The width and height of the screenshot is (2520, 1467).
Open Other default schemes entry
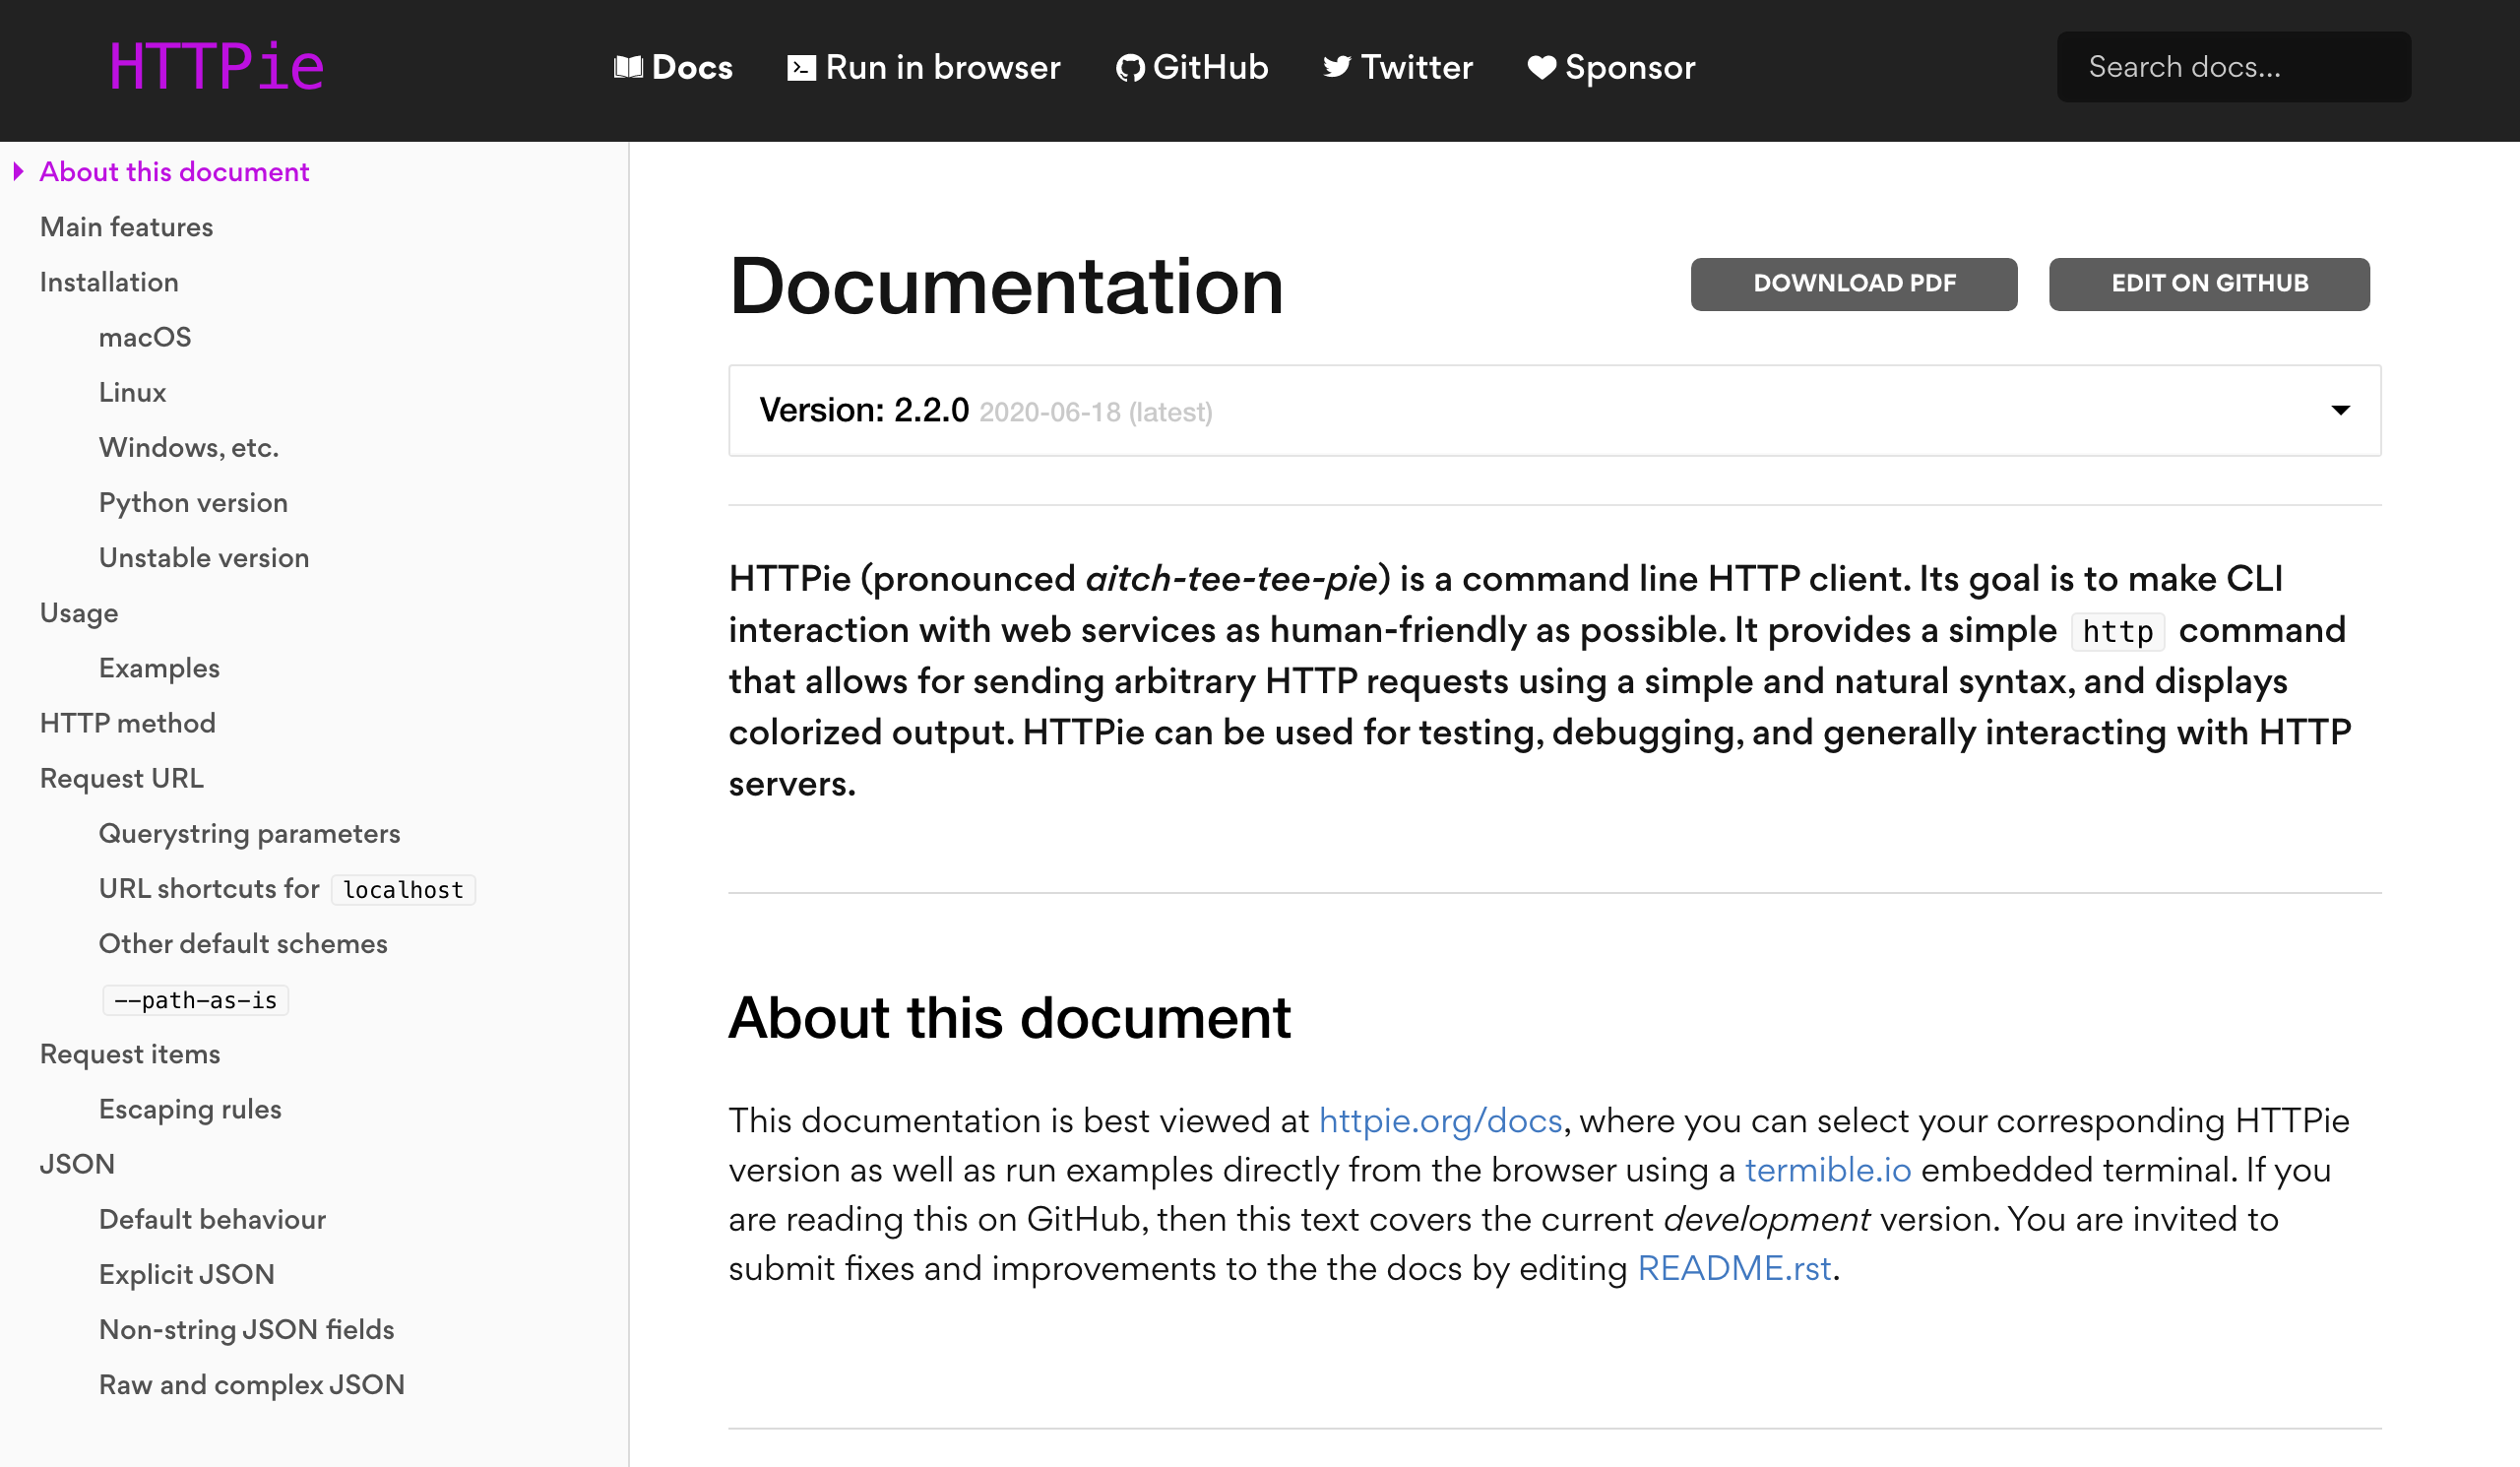pyautogui.click(x=243, y=944)
